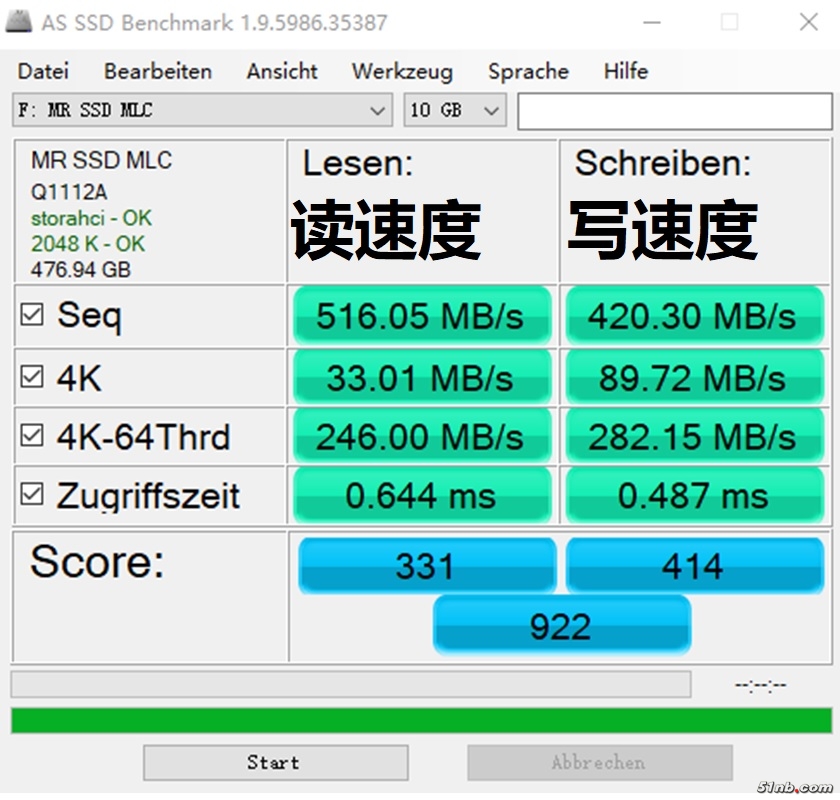Click the write access time 0.487 ms

694,495
